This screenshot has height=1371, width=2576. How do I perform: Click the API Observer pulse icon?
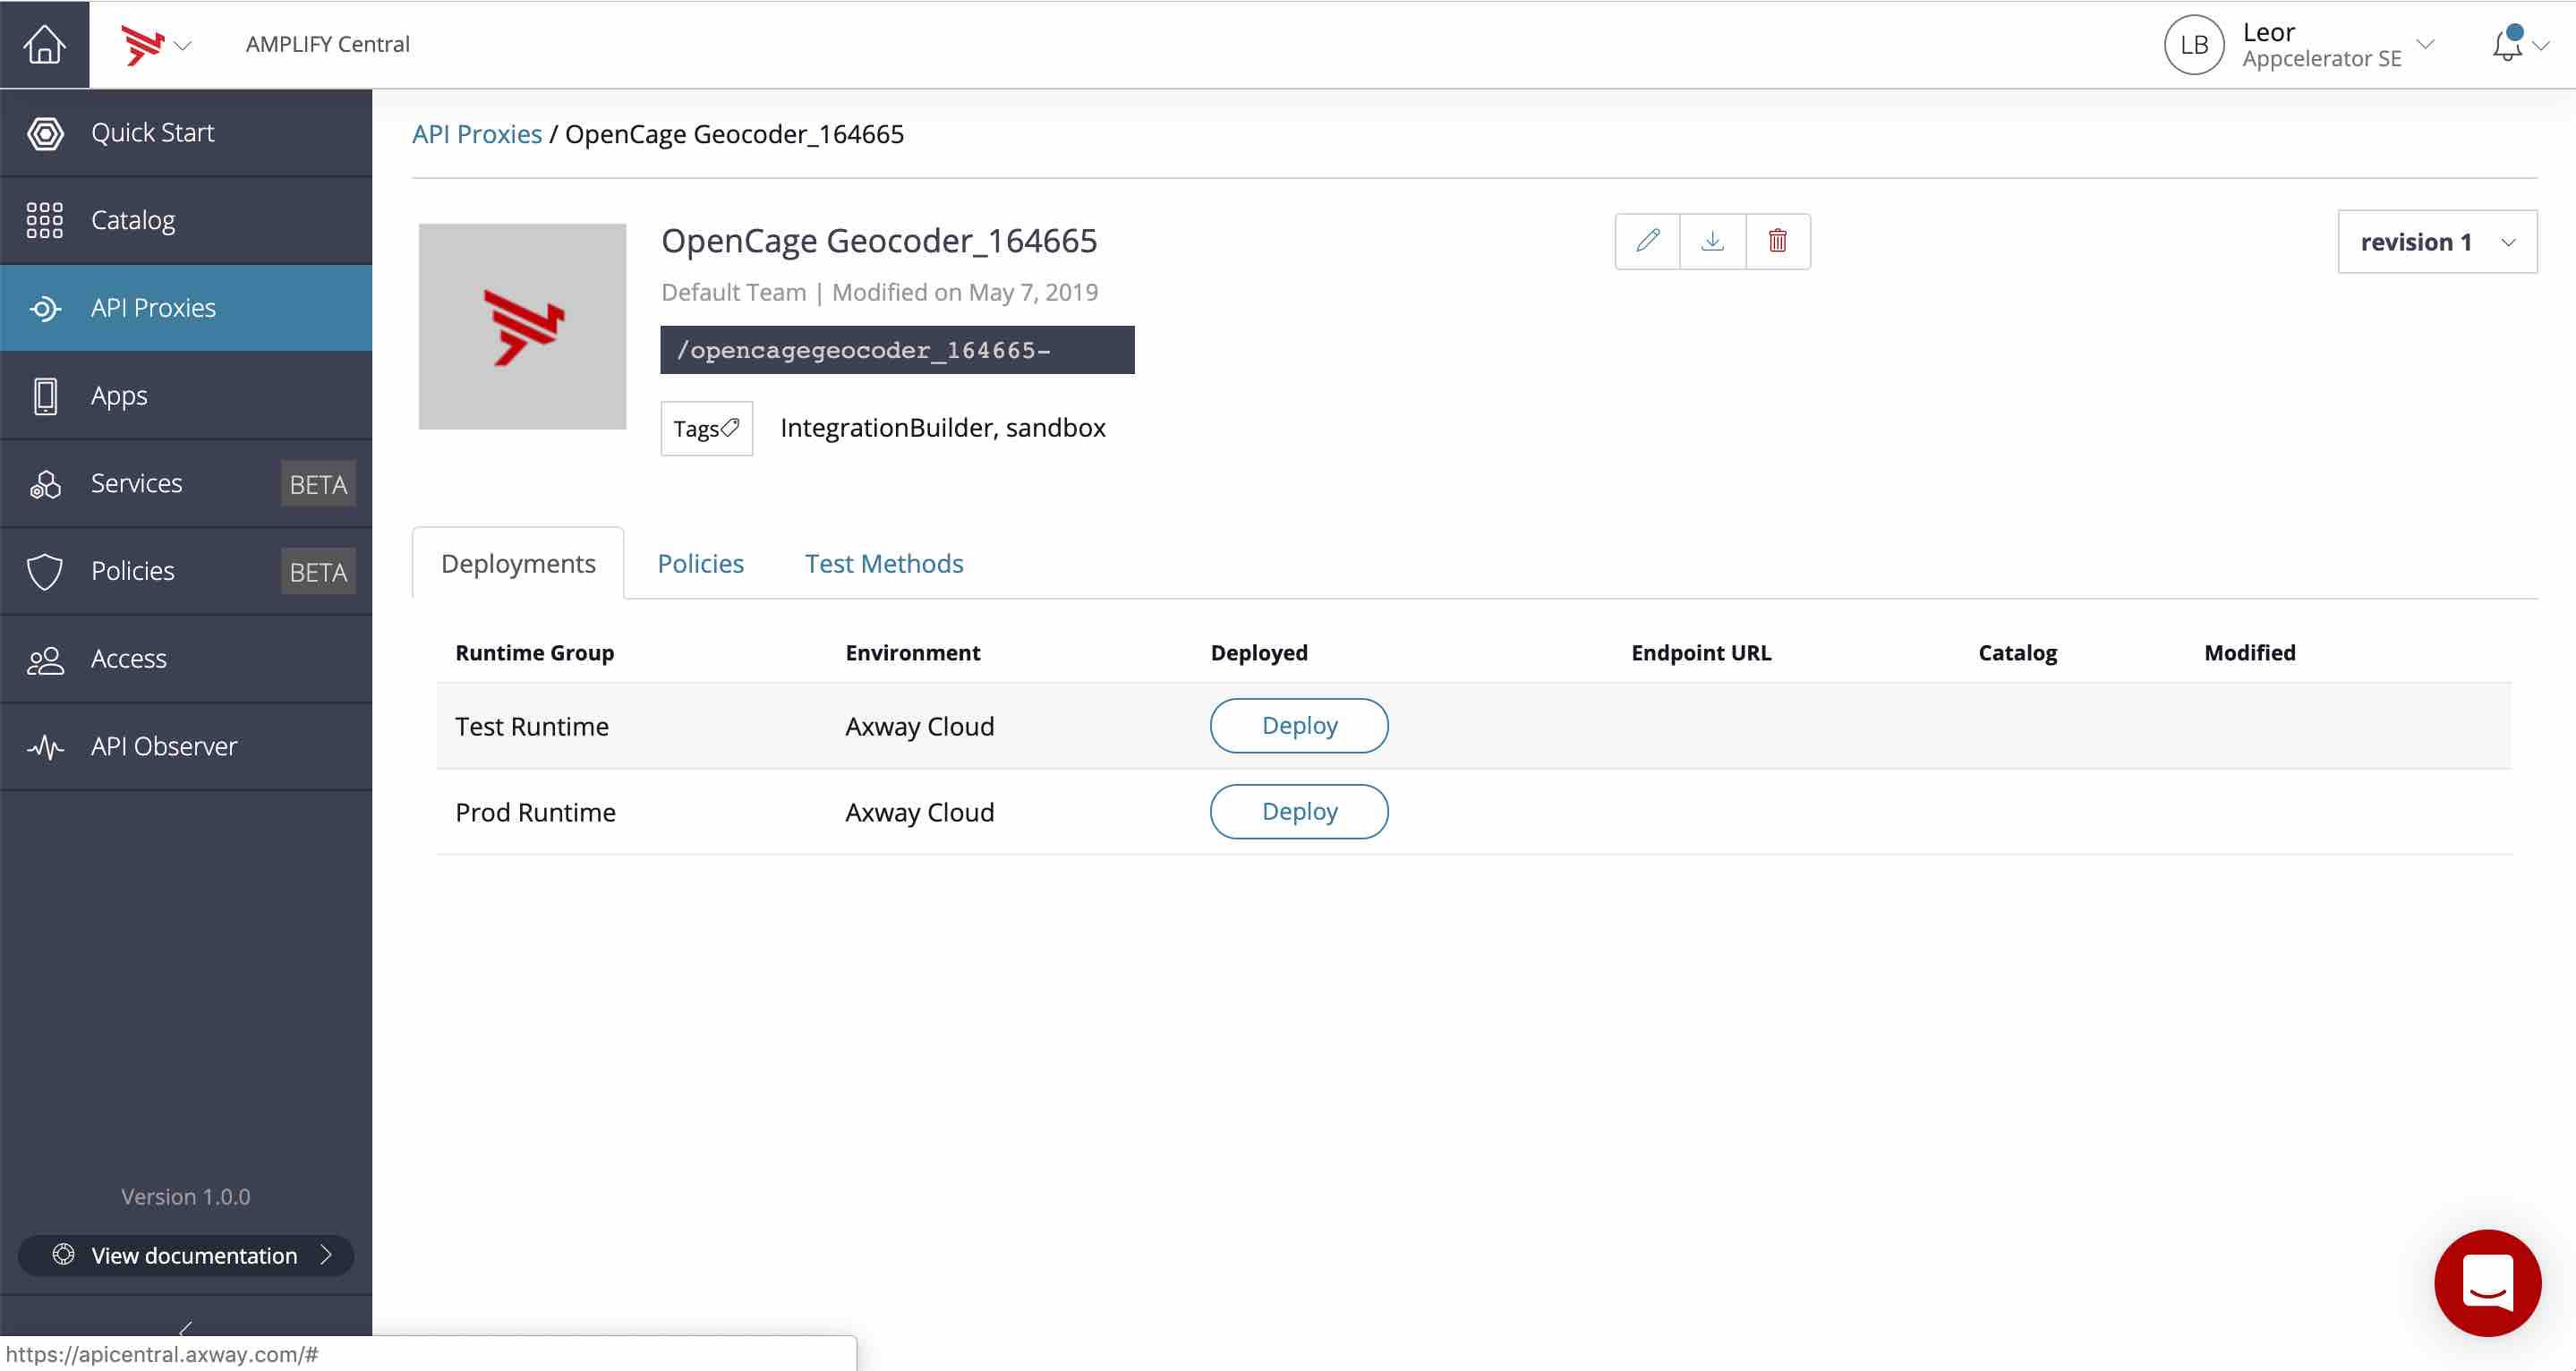(x=45, y=747)
